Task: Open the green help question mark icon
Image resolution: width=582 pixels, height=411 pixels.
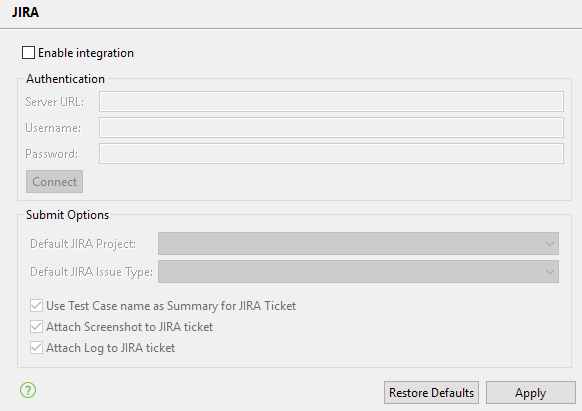Action: coord(28,390)
